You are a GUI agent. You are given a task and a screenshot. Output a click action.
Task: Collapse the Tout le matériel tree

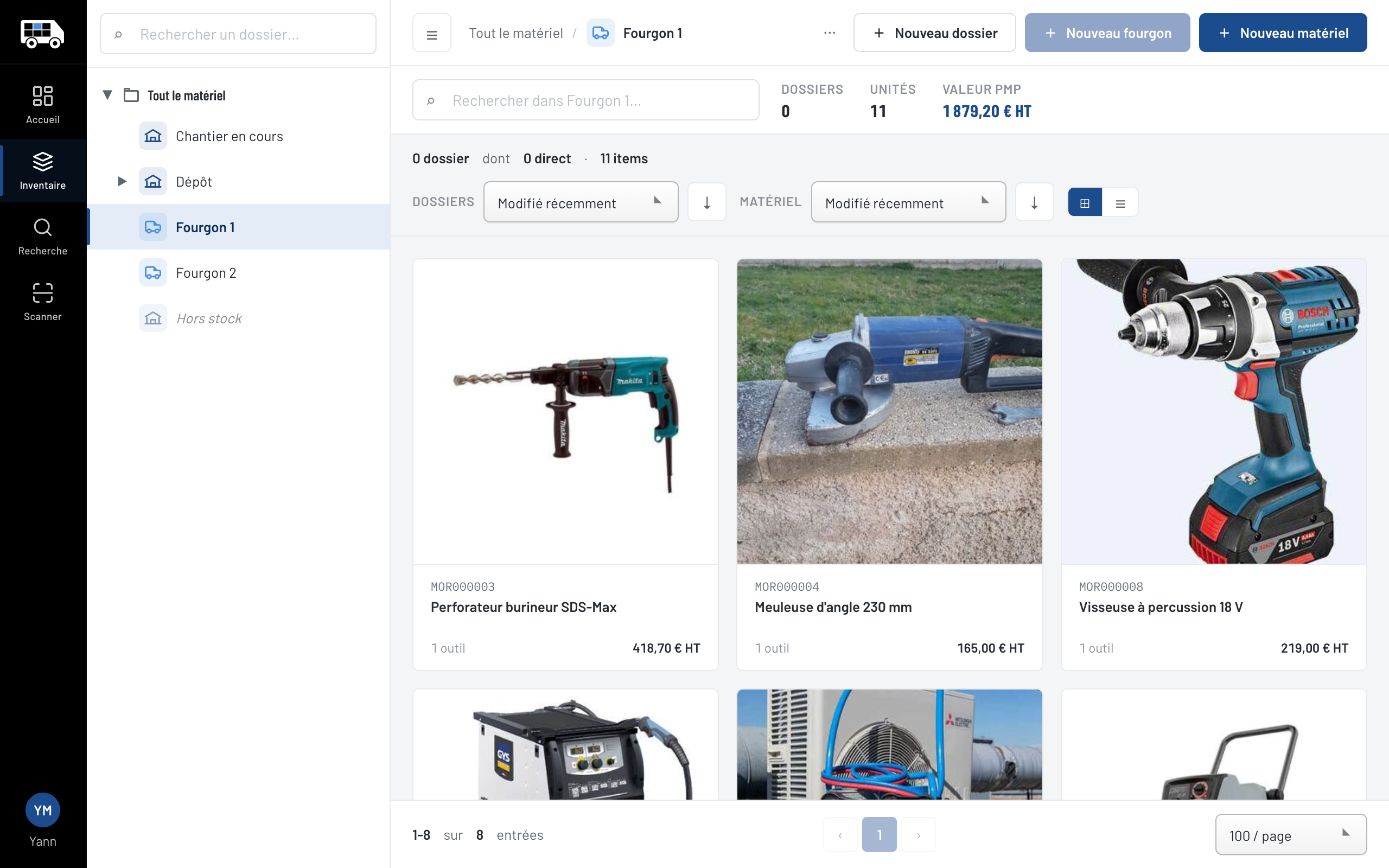click(108, 95)
